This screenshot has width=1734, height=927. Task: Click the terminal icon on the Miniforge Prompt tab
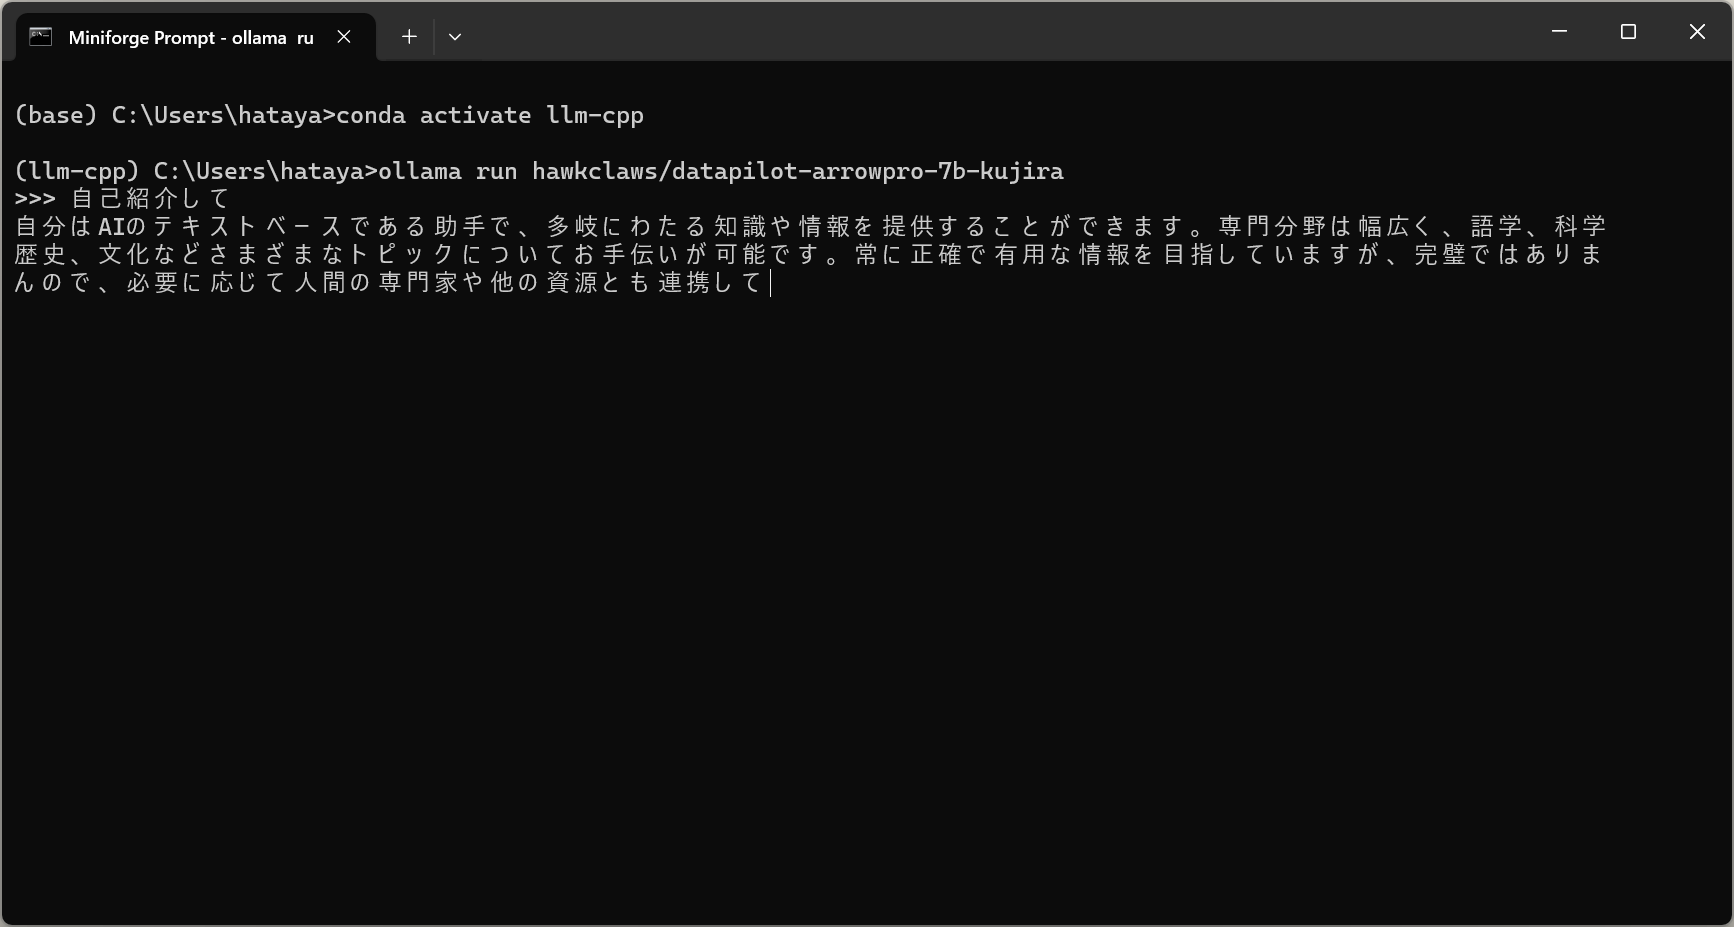tap(40, 37)
